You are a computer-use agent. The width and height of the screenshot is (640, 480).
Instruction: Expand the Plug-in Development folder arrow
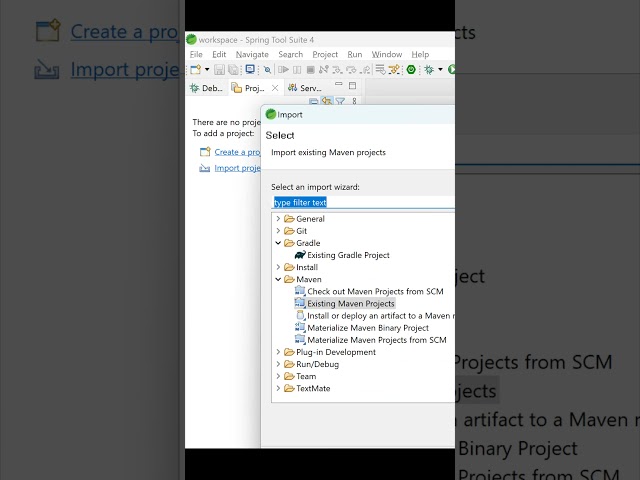click(x=278, y=352)
